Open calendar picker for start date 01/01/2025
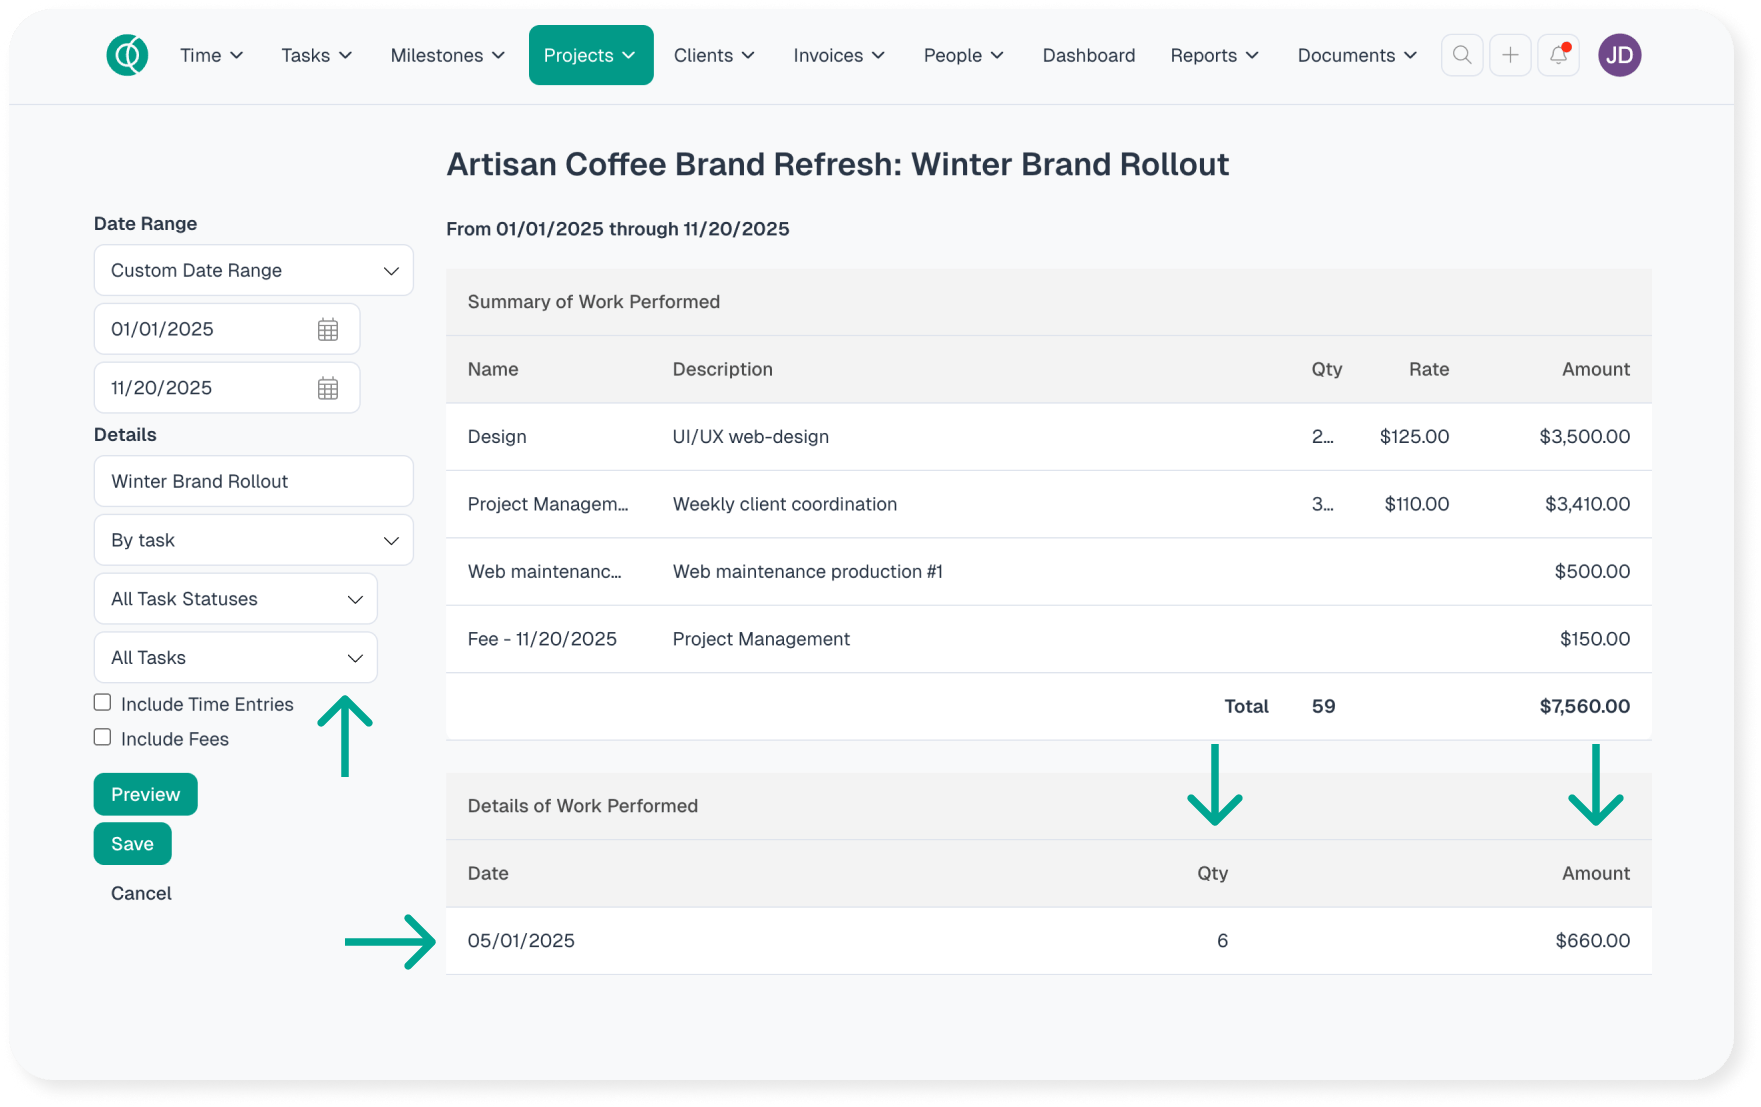 [328, 330]
